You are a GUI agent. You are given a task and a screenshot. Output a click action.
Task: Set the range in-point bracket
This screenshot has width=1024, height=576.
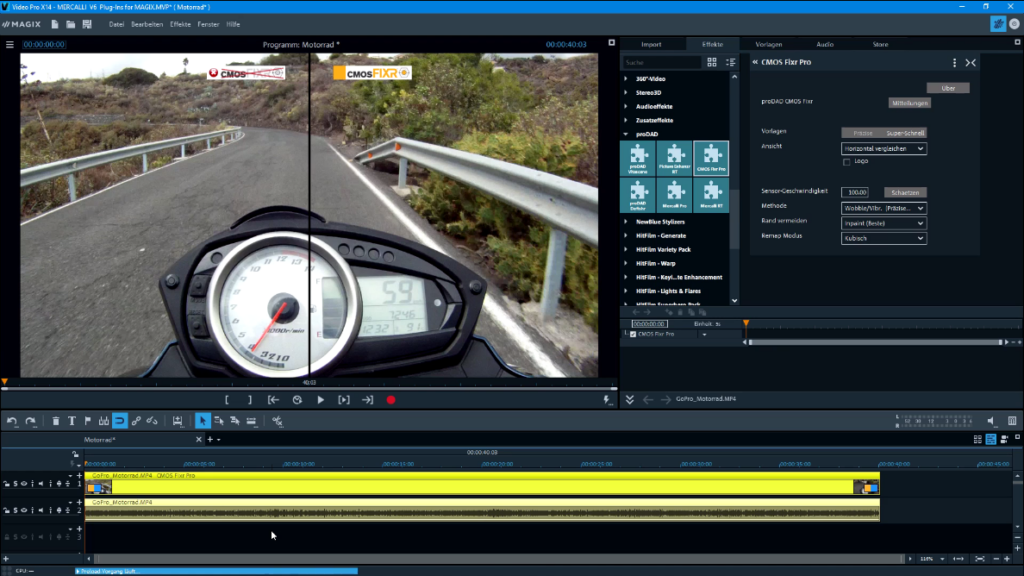click(x=227, y=400)
